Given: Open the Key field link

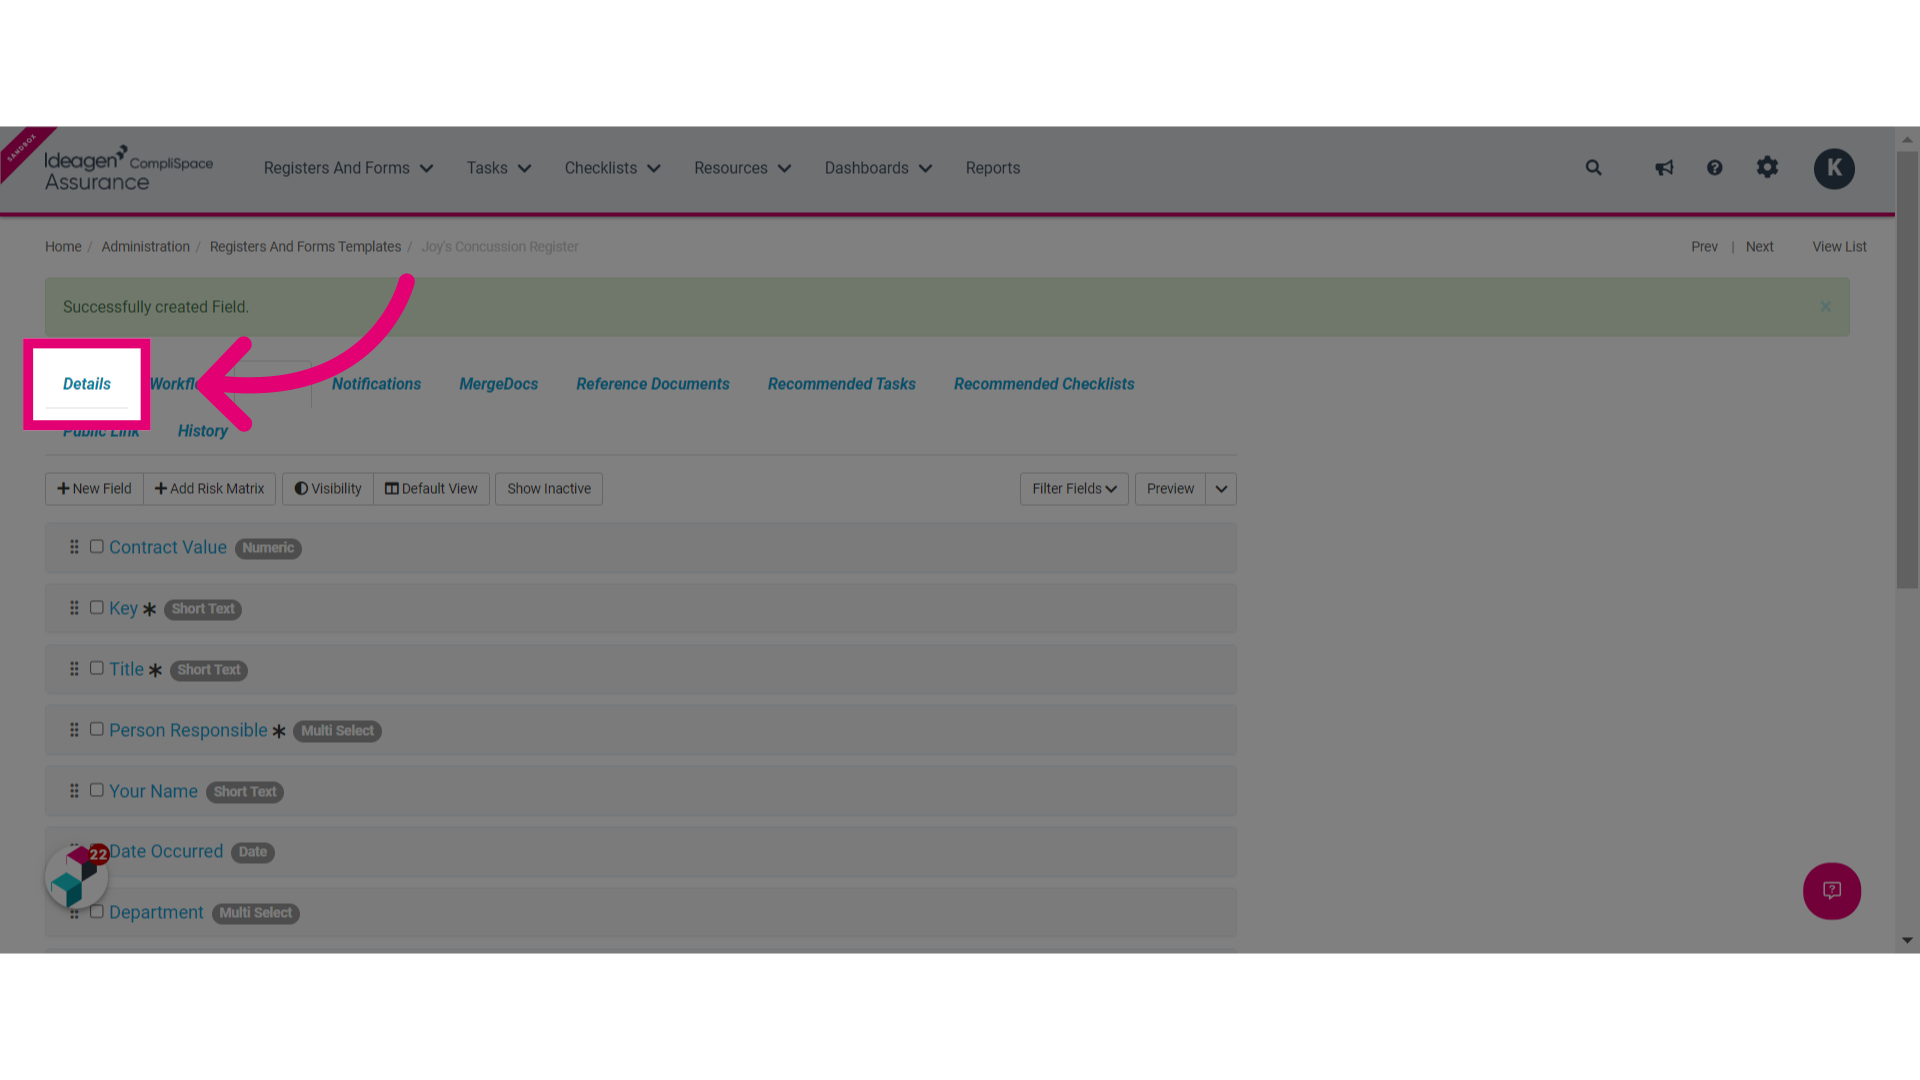Looking at the screenshot, I should [123, 608].
